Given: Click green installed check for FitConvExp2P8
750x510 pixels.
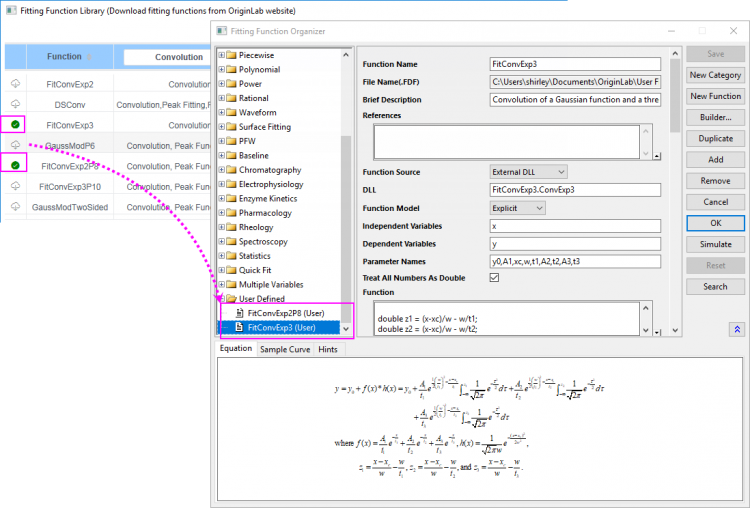Looking at the screenshot, I should tap(15, 165).
